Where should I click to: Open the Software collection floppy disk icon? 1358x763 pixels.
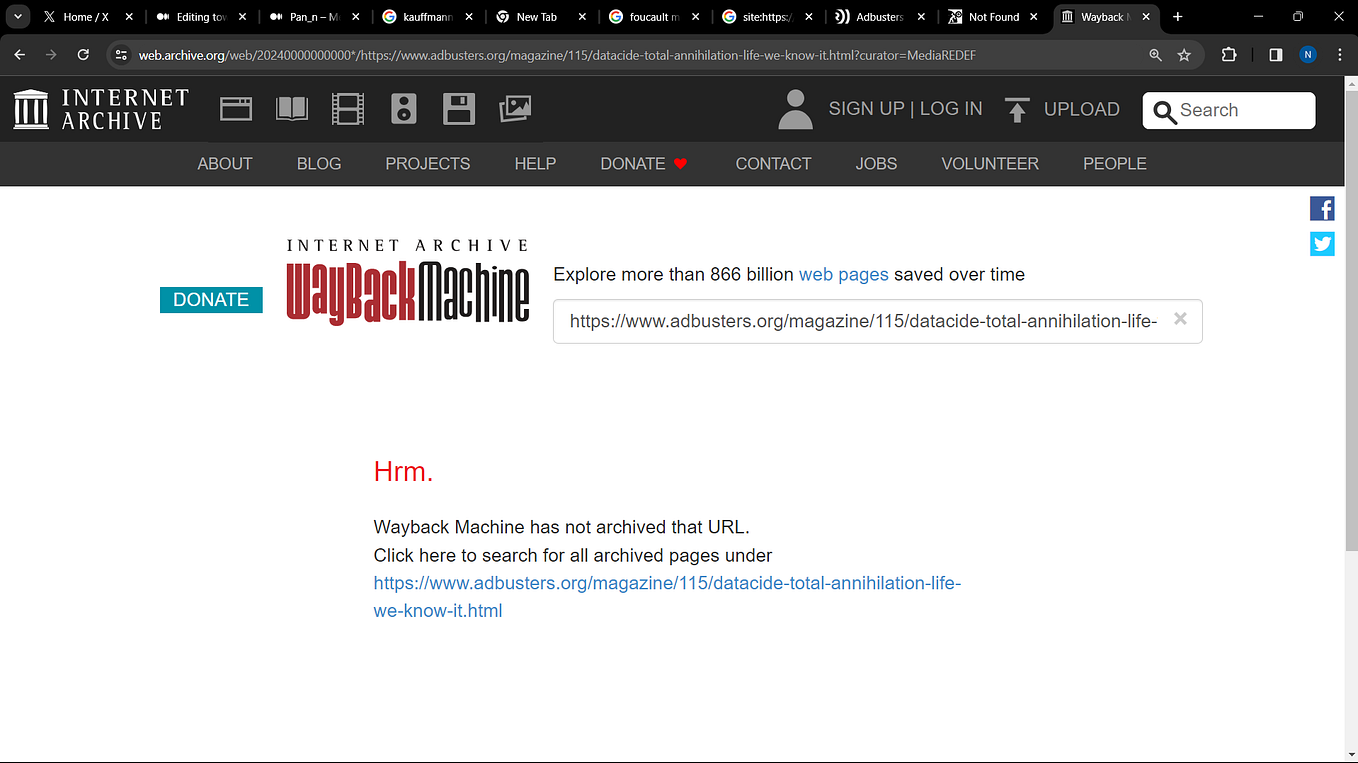click(459, 108)
